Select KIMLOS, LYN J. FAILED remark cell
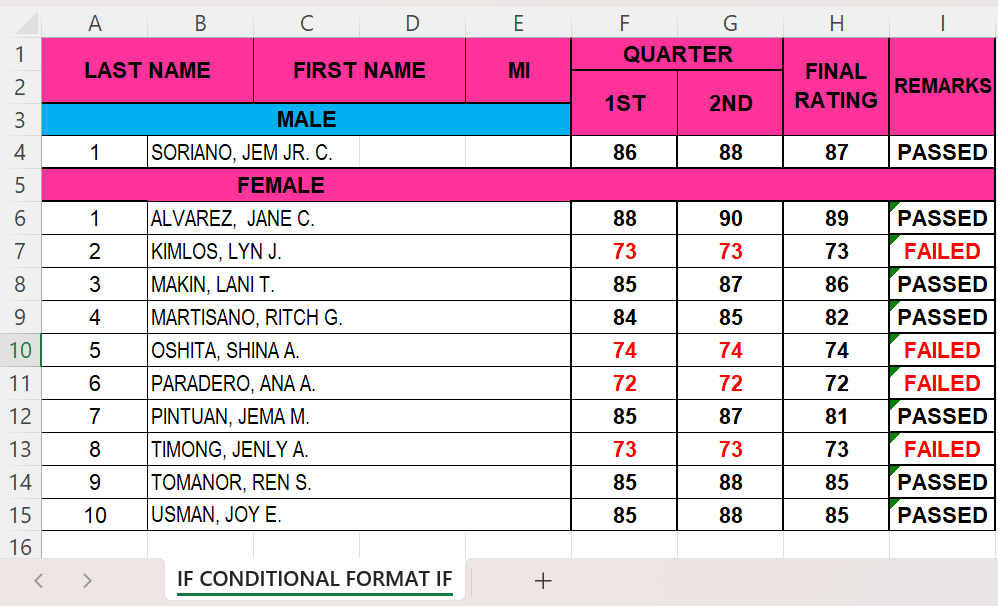This screenshot has width=998, height=607. point(942,251)
